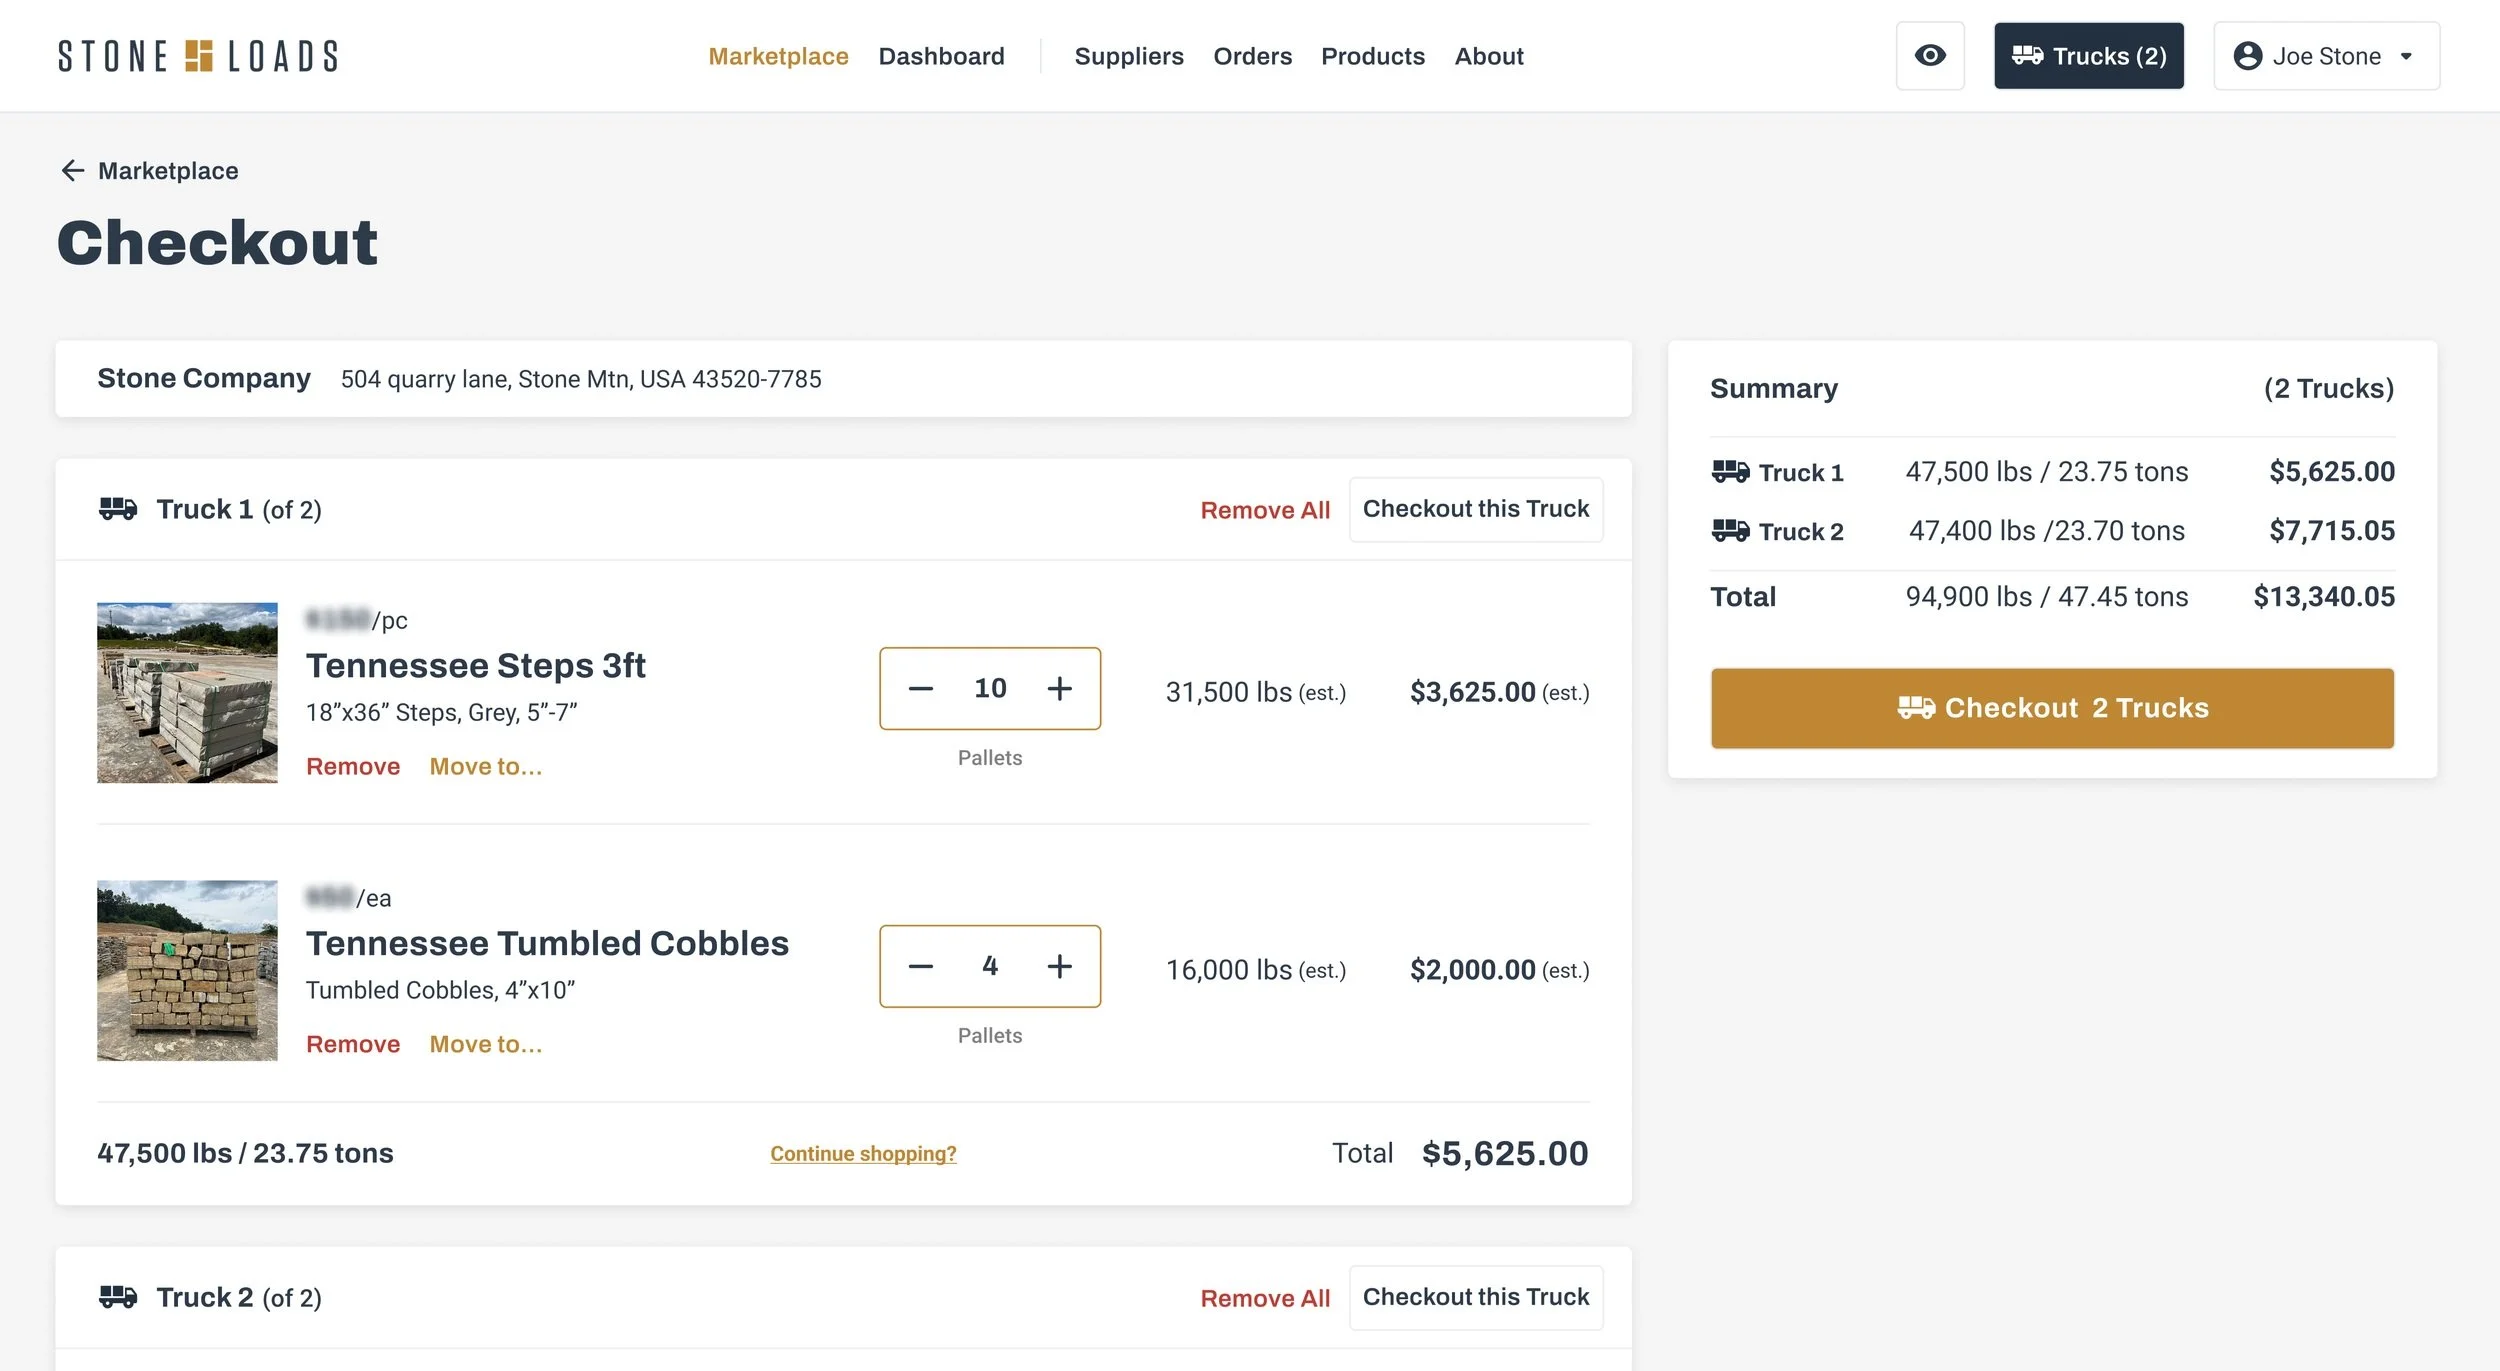Click the Joe Stone profile icon
Image resolution: width=2500 pixels, height=1371 pixels.
coord(2248,56)
